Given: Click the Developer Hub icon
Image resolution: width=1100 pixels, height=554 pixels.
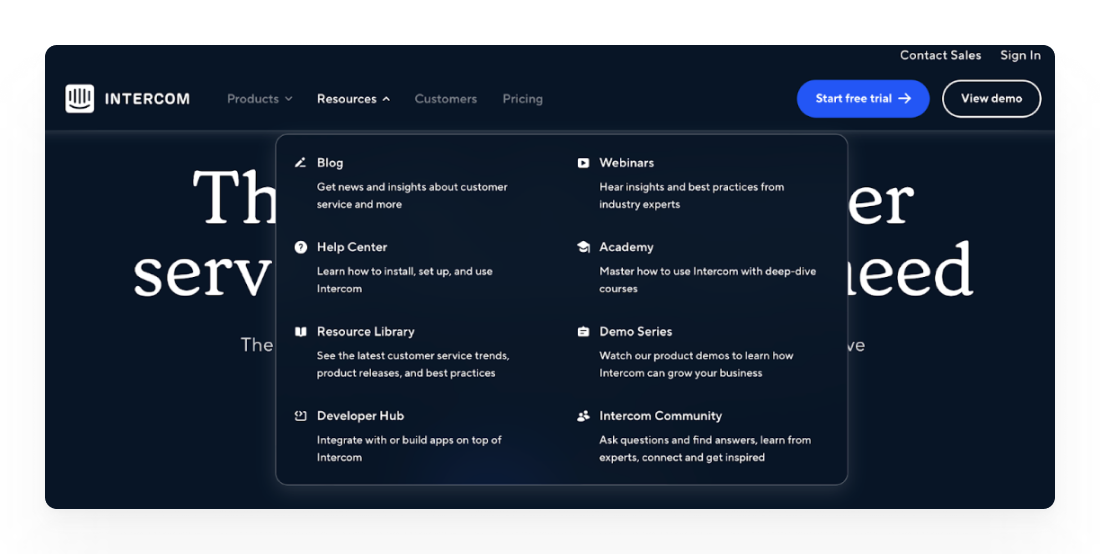Looking at the screenshot, I should (x=301, y=416).
